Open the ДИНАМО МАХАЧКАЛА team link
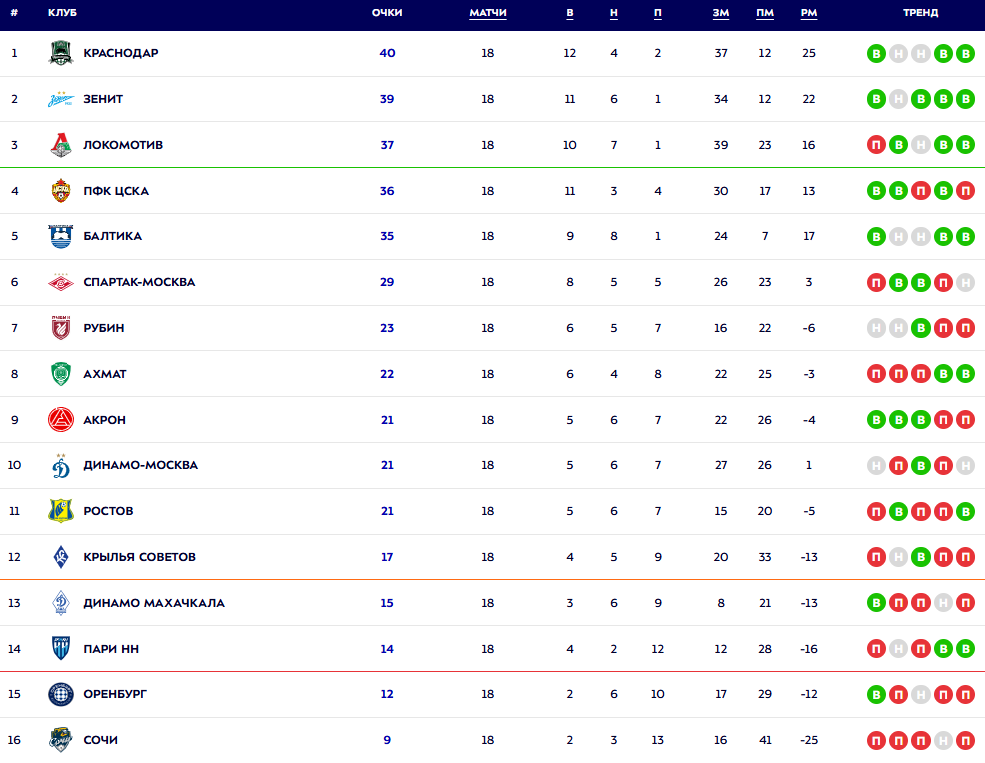985x763 pixels. click(154, 603)
